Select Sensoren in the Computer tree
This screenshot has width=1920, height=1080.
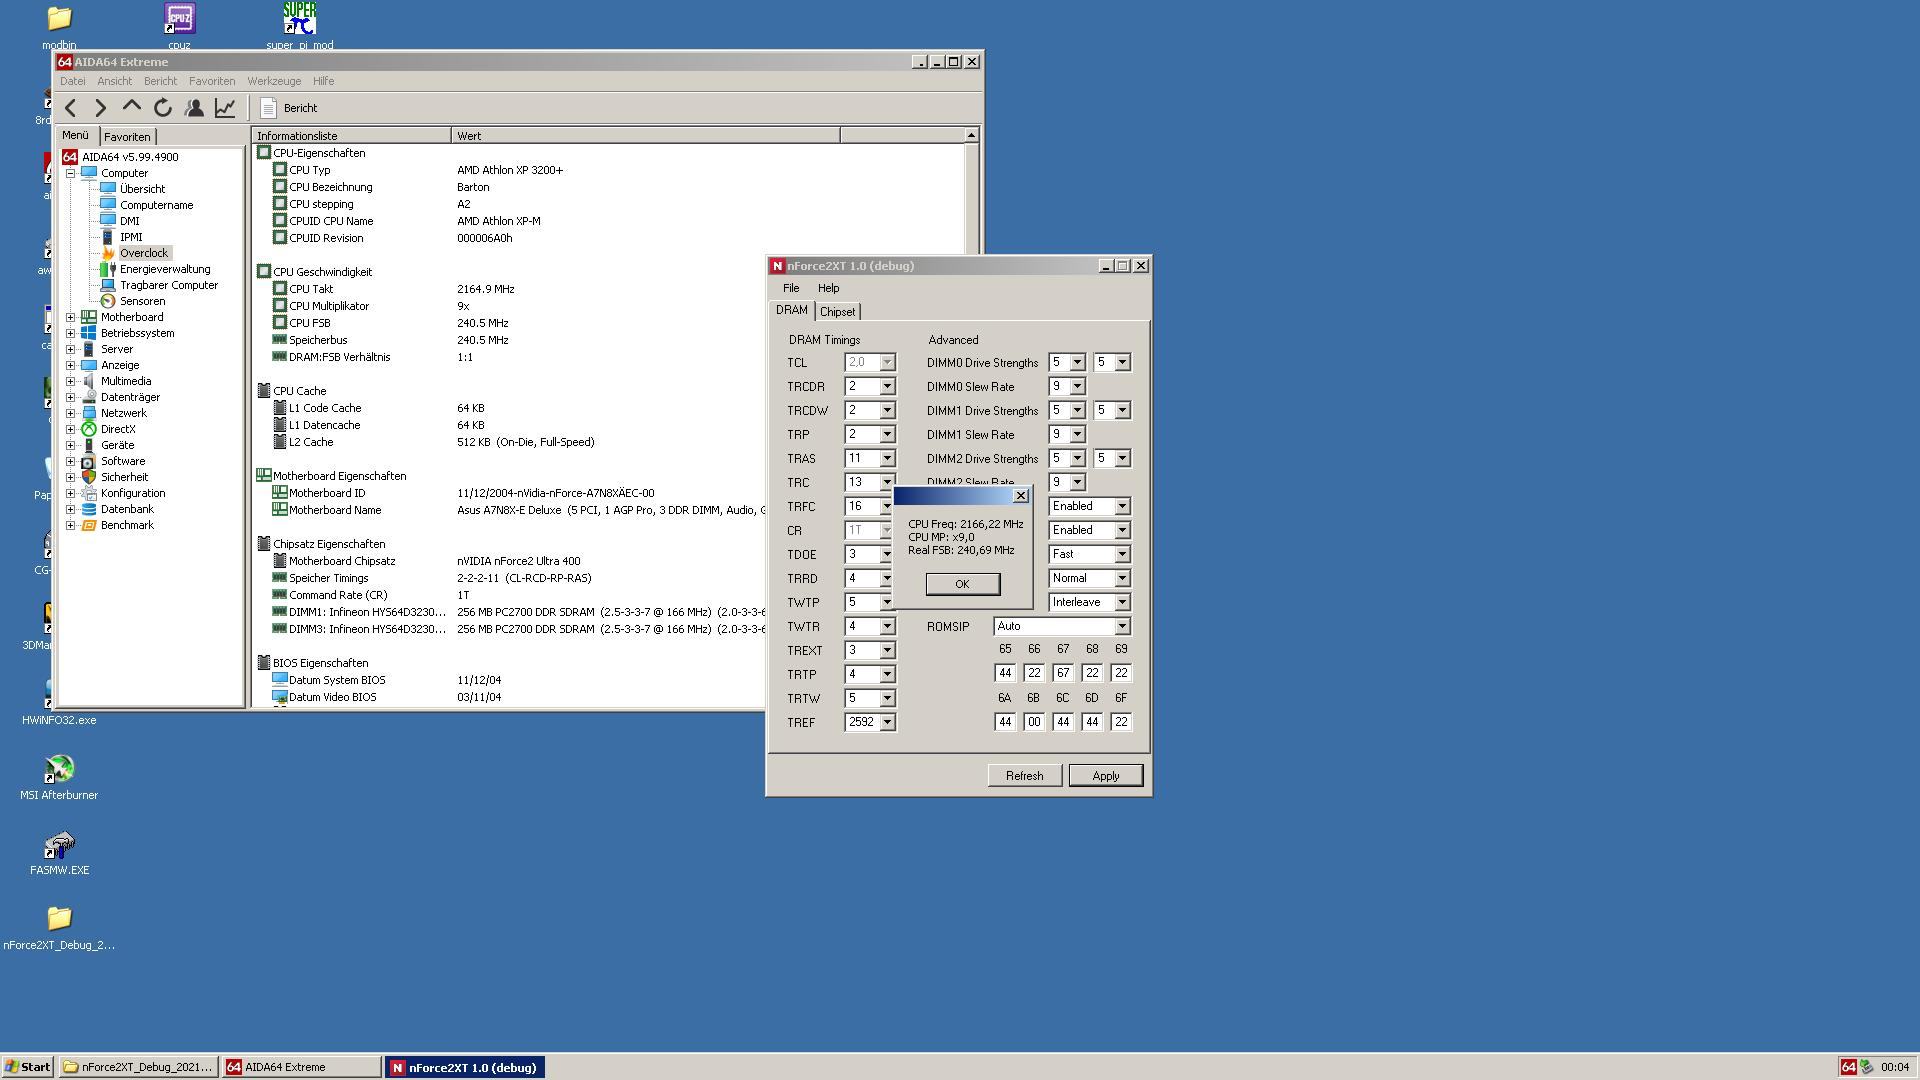tap(142, 301)
